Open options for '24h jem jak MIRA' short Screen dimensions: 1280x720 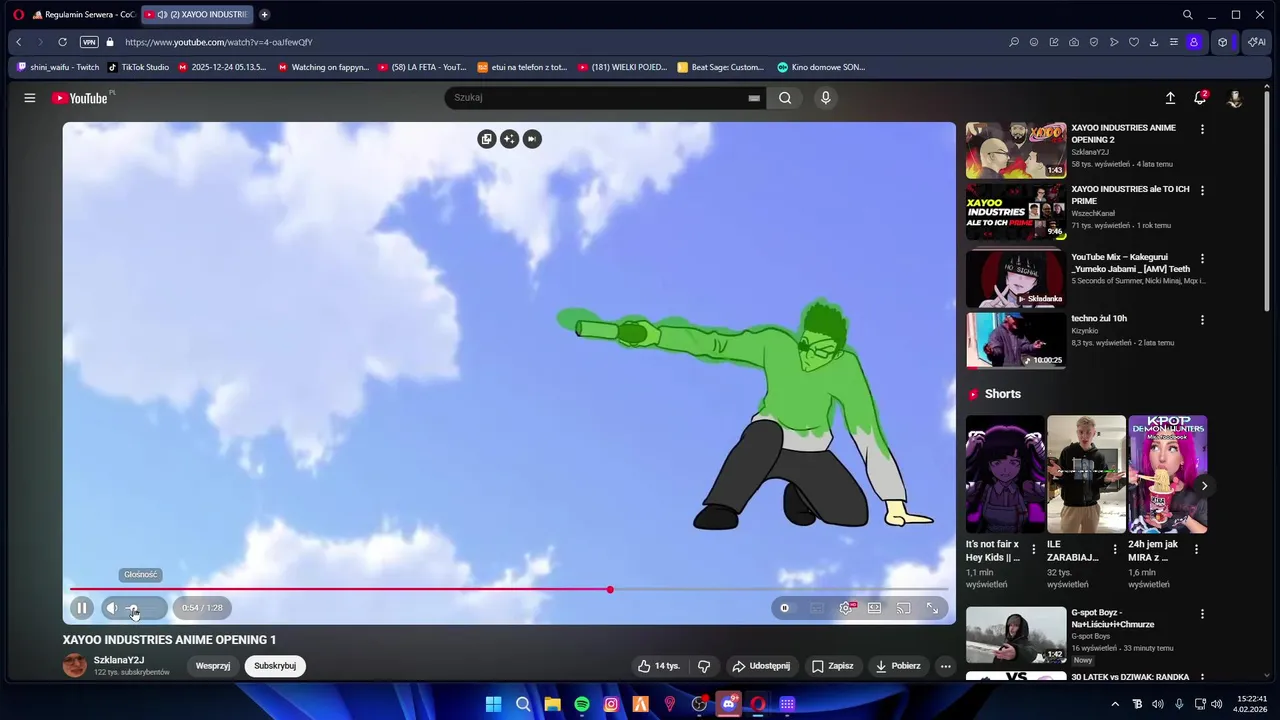pyautogui.click(x=1196, y=549)
